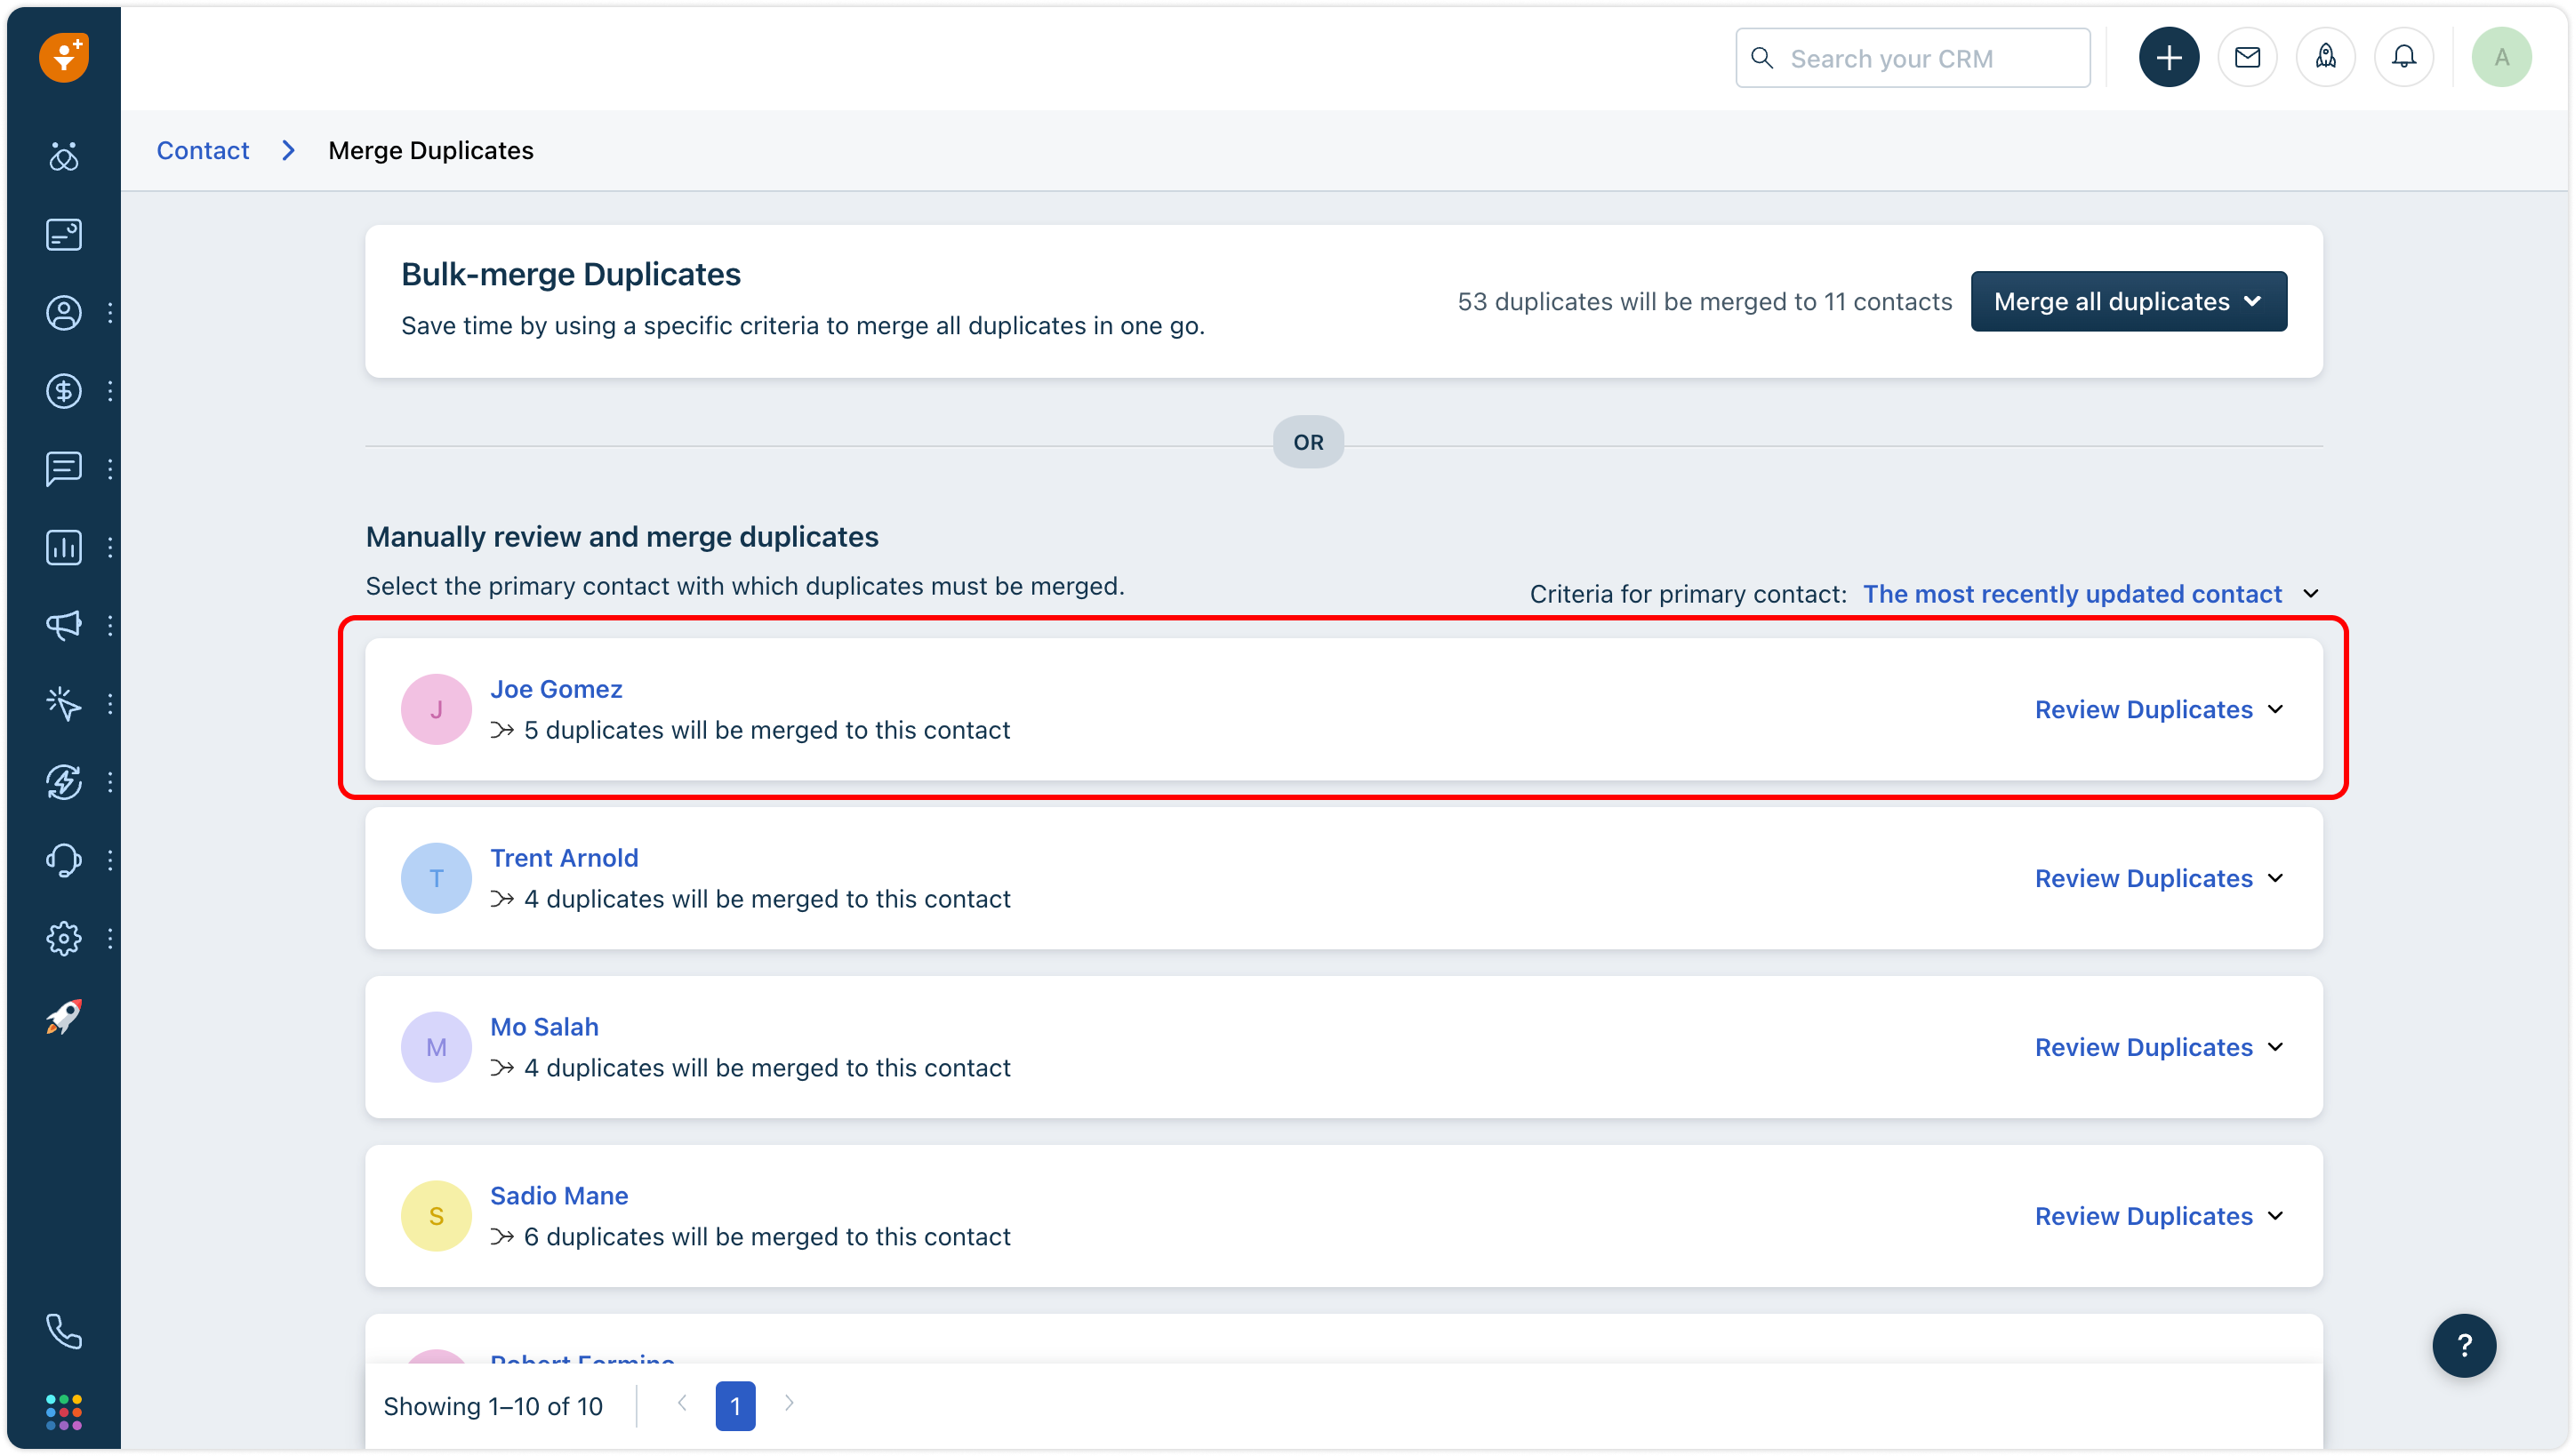Select page 1 in pagination
The image size is (2575, 1456).
point(735,1406)
